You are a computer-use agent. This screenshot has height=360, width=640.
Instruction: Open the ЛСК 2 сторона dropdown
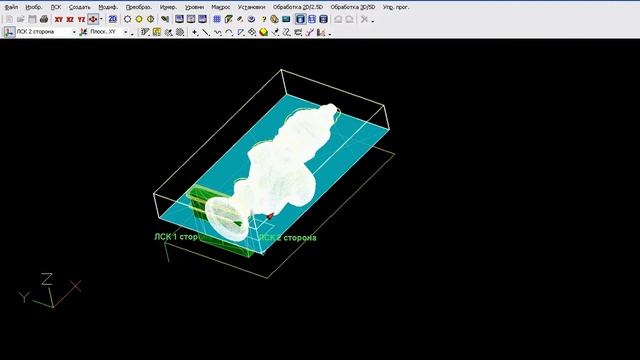point(74,32)
